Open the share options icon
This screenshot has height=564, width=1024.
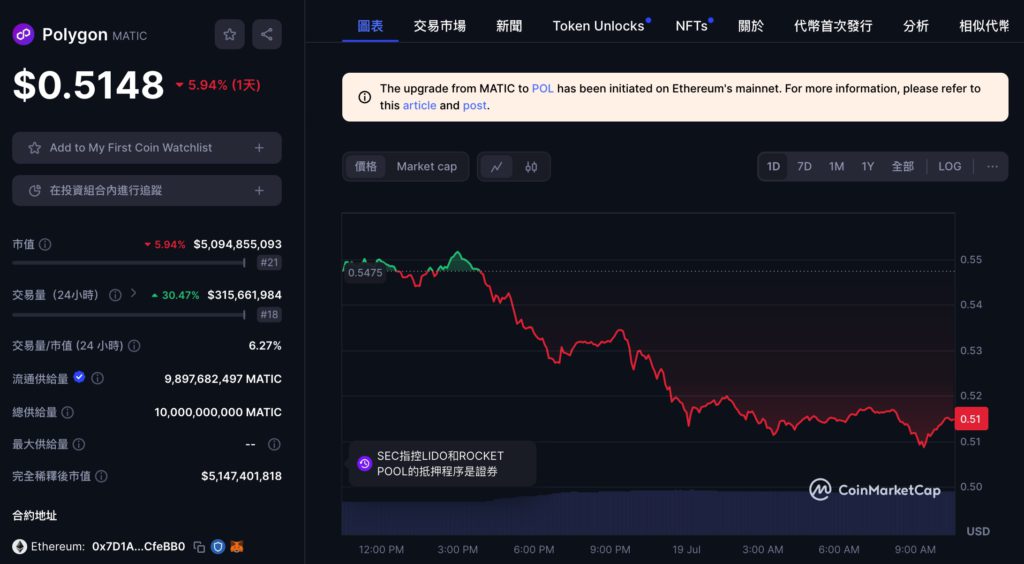(x=266, y=35)
